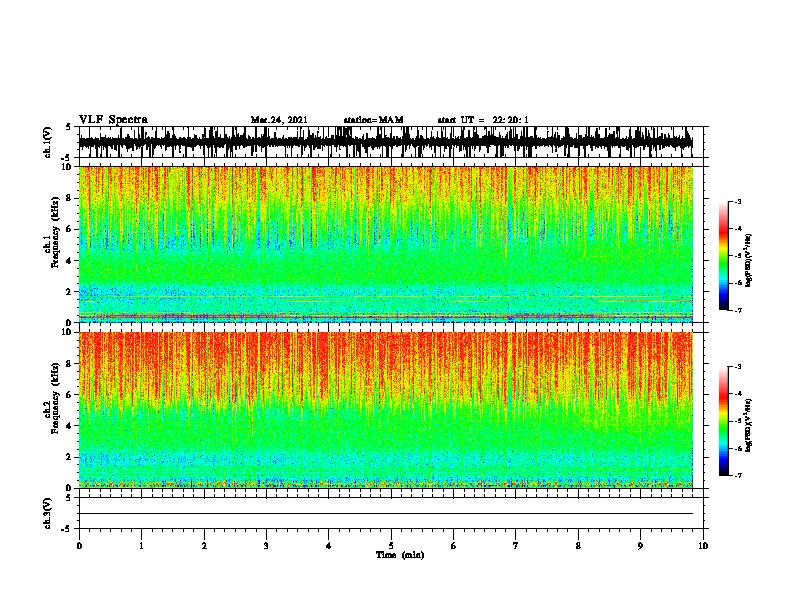This screenshot has width=792, height=612.
Task: Click the "-7" tick on the ch.1 colorbar
Action: (x=738, y=310)
